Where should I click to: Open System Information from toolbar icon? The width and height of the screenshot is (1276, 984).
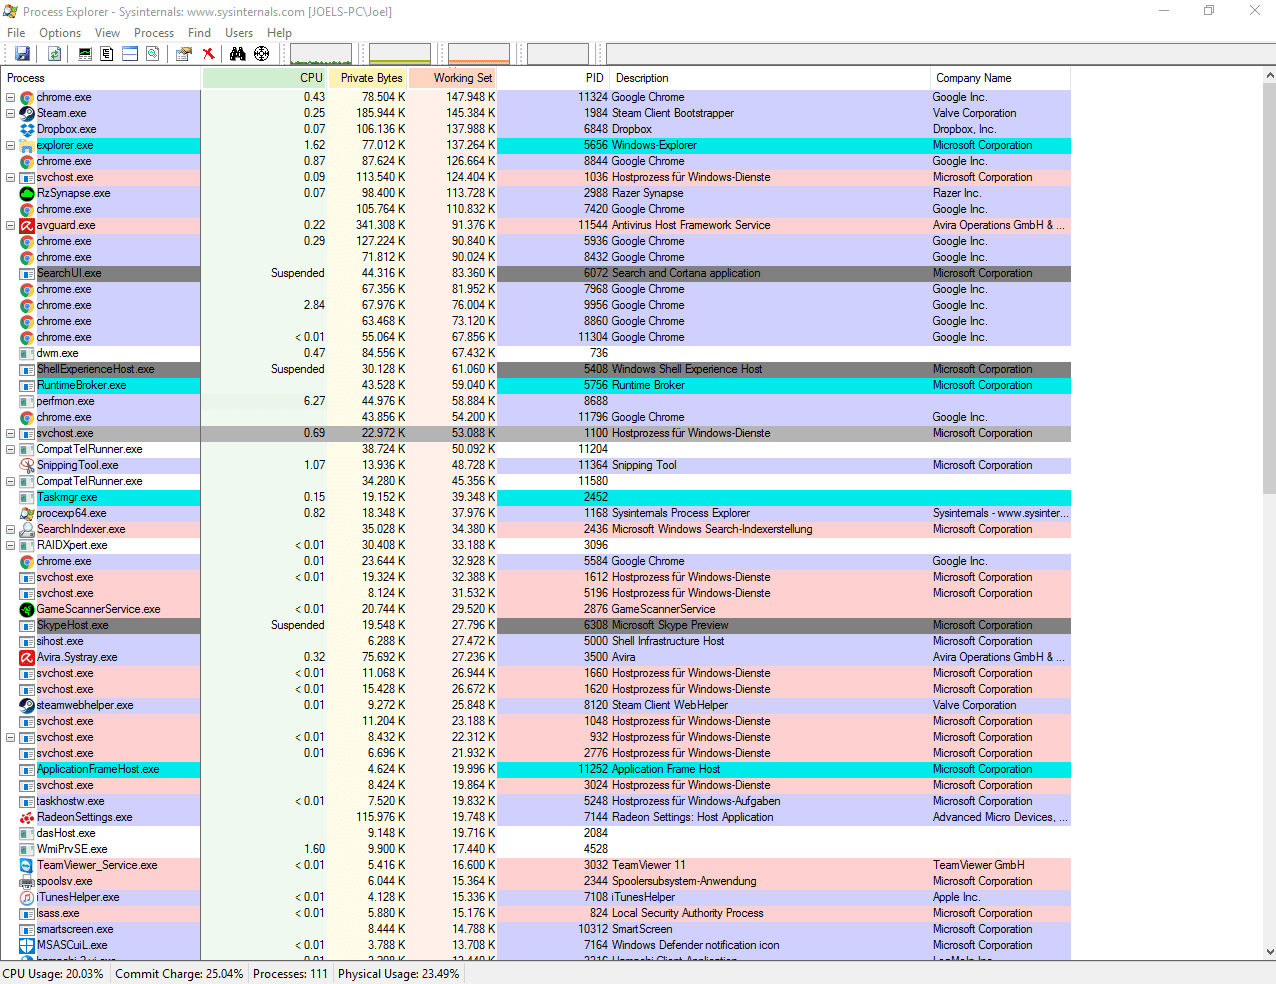85,54
